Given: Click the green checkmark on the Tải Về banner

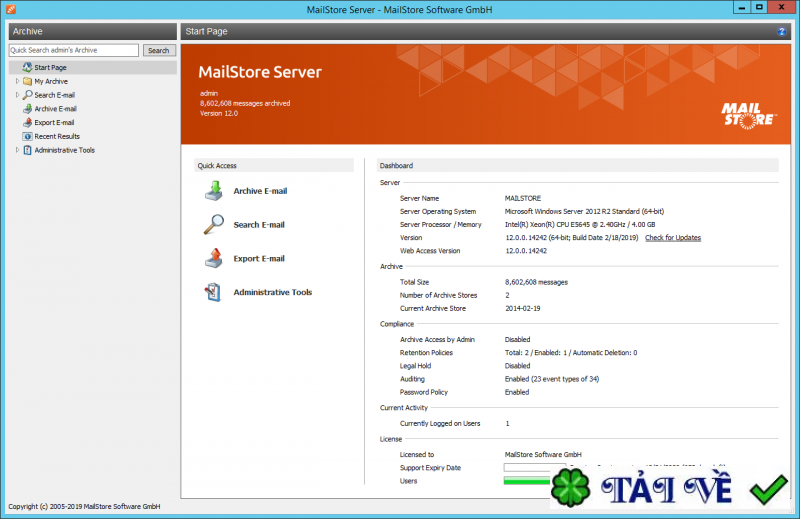Looking at the screenshot, I should click(768, 490).
